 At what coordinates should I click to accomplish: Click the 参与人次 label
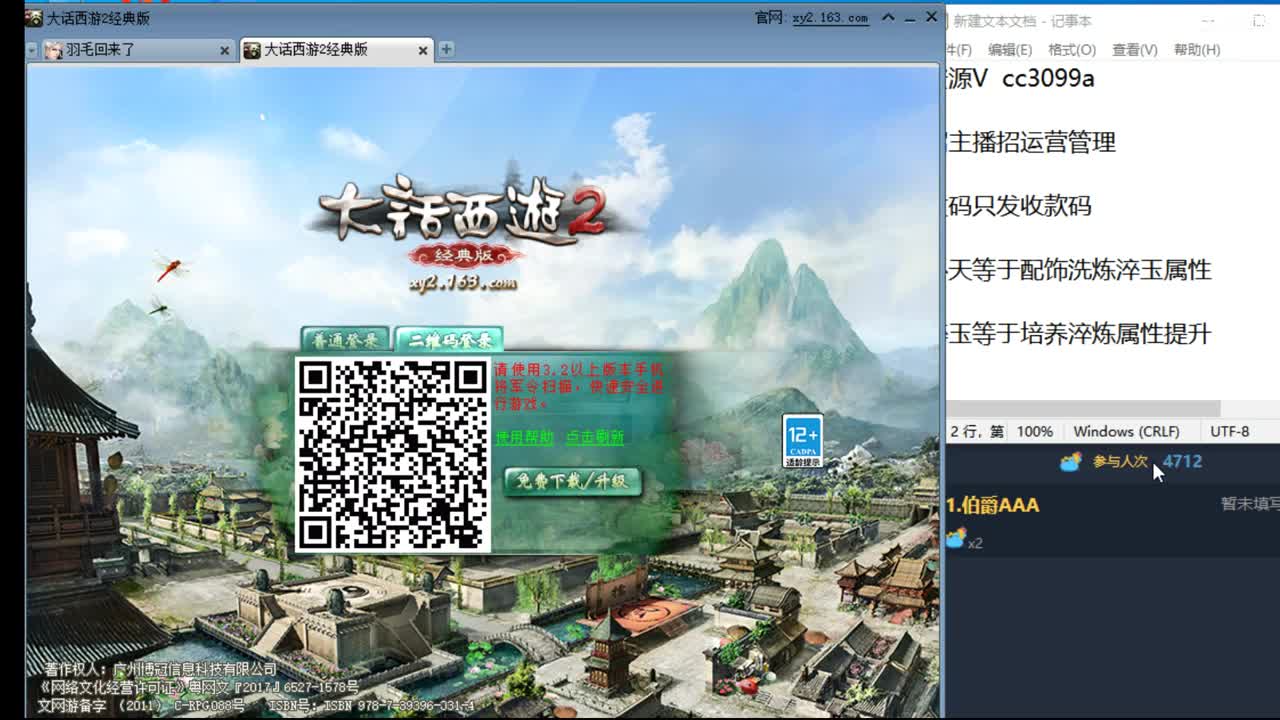click(1120, 462)
